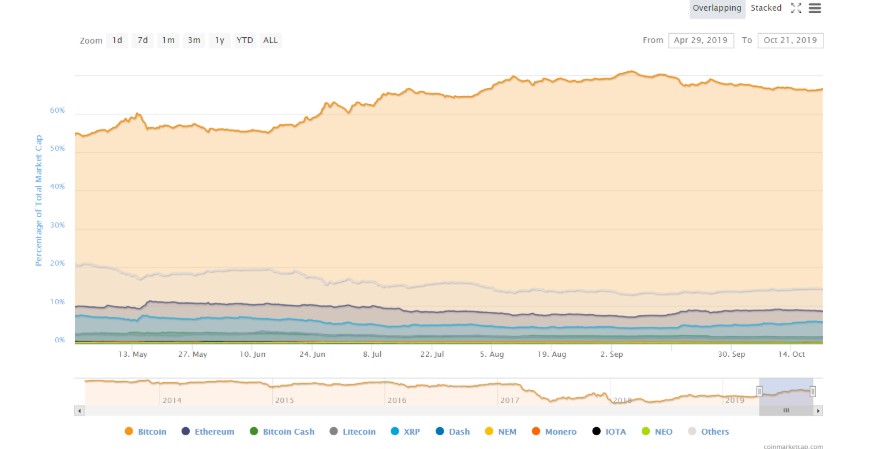Click the 20% y-axis label
The height and width of the screenshot is (449, 870).
[x=57, y=264]
